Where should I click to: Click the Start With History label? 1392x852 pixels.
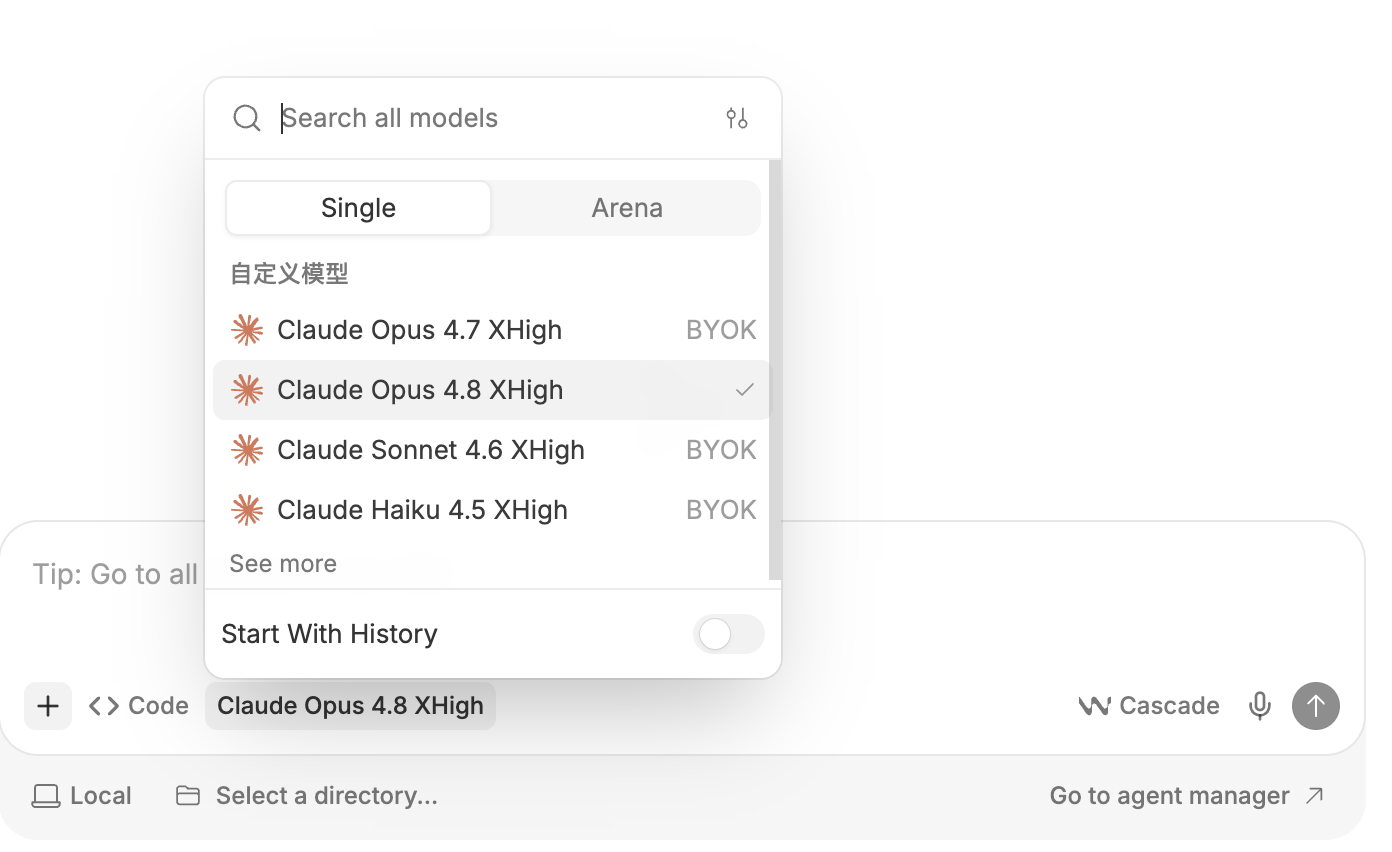click(x=329, y=634)
